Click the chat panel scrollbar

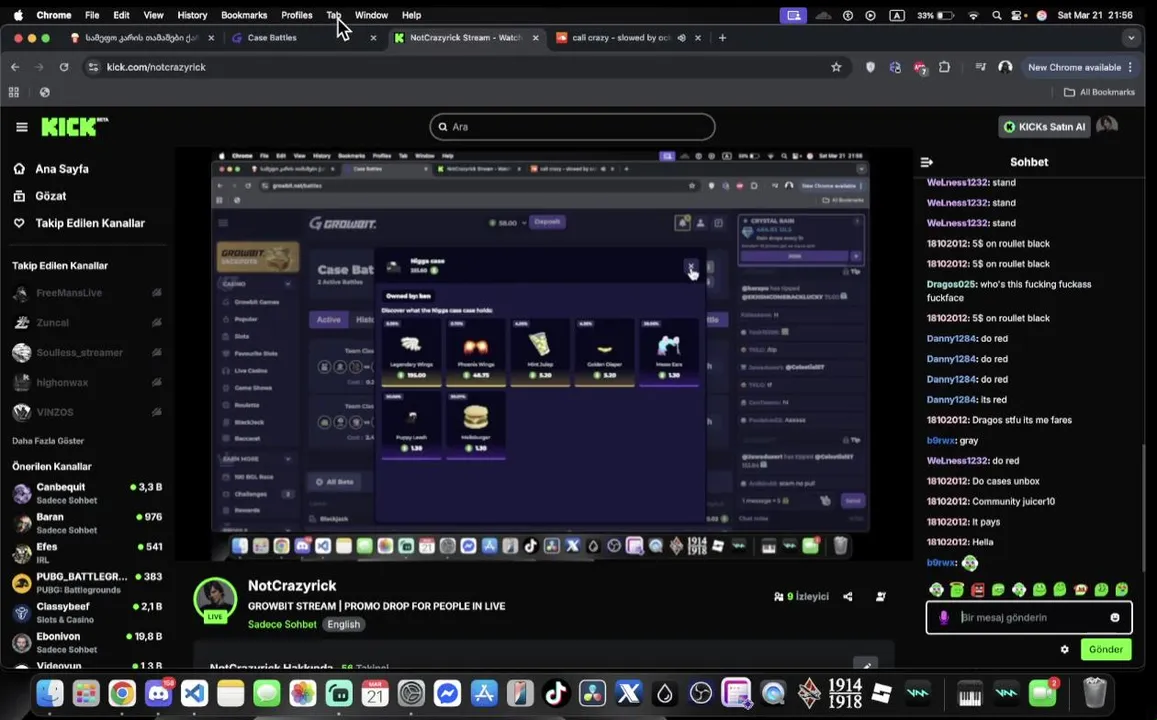pyautogui.click(x=1143, y=509)
